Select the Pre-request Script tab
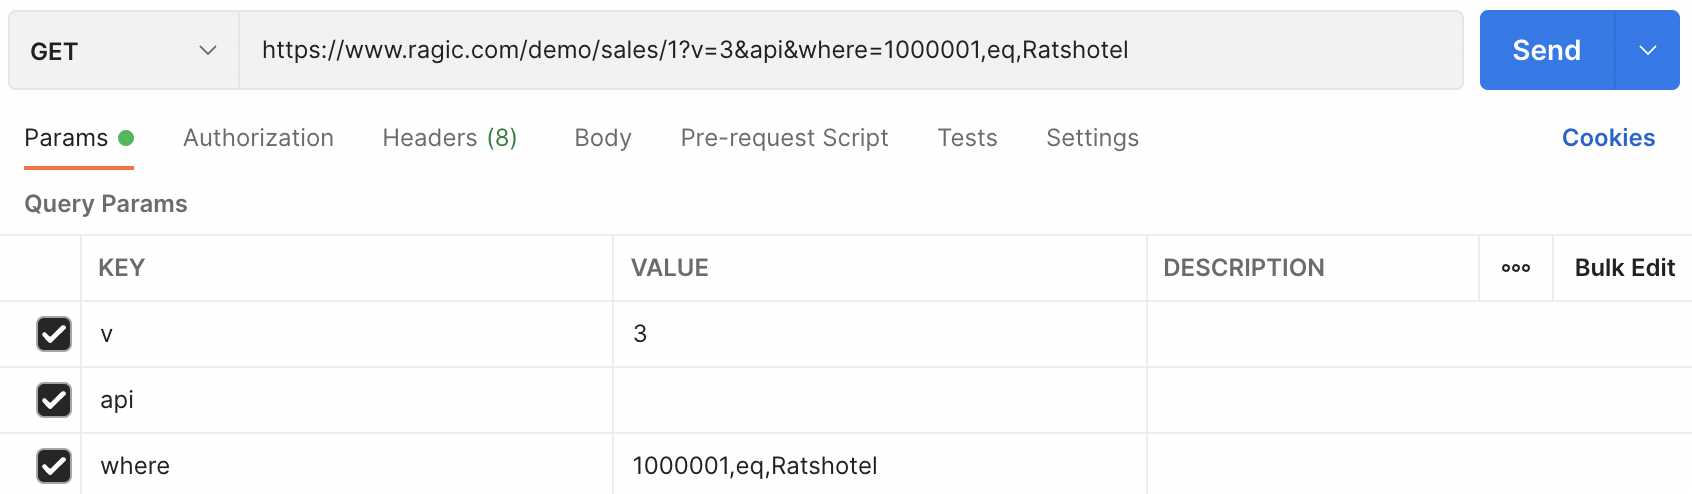The height and width of the screenshot is (494, 1692). pos(784,138)
